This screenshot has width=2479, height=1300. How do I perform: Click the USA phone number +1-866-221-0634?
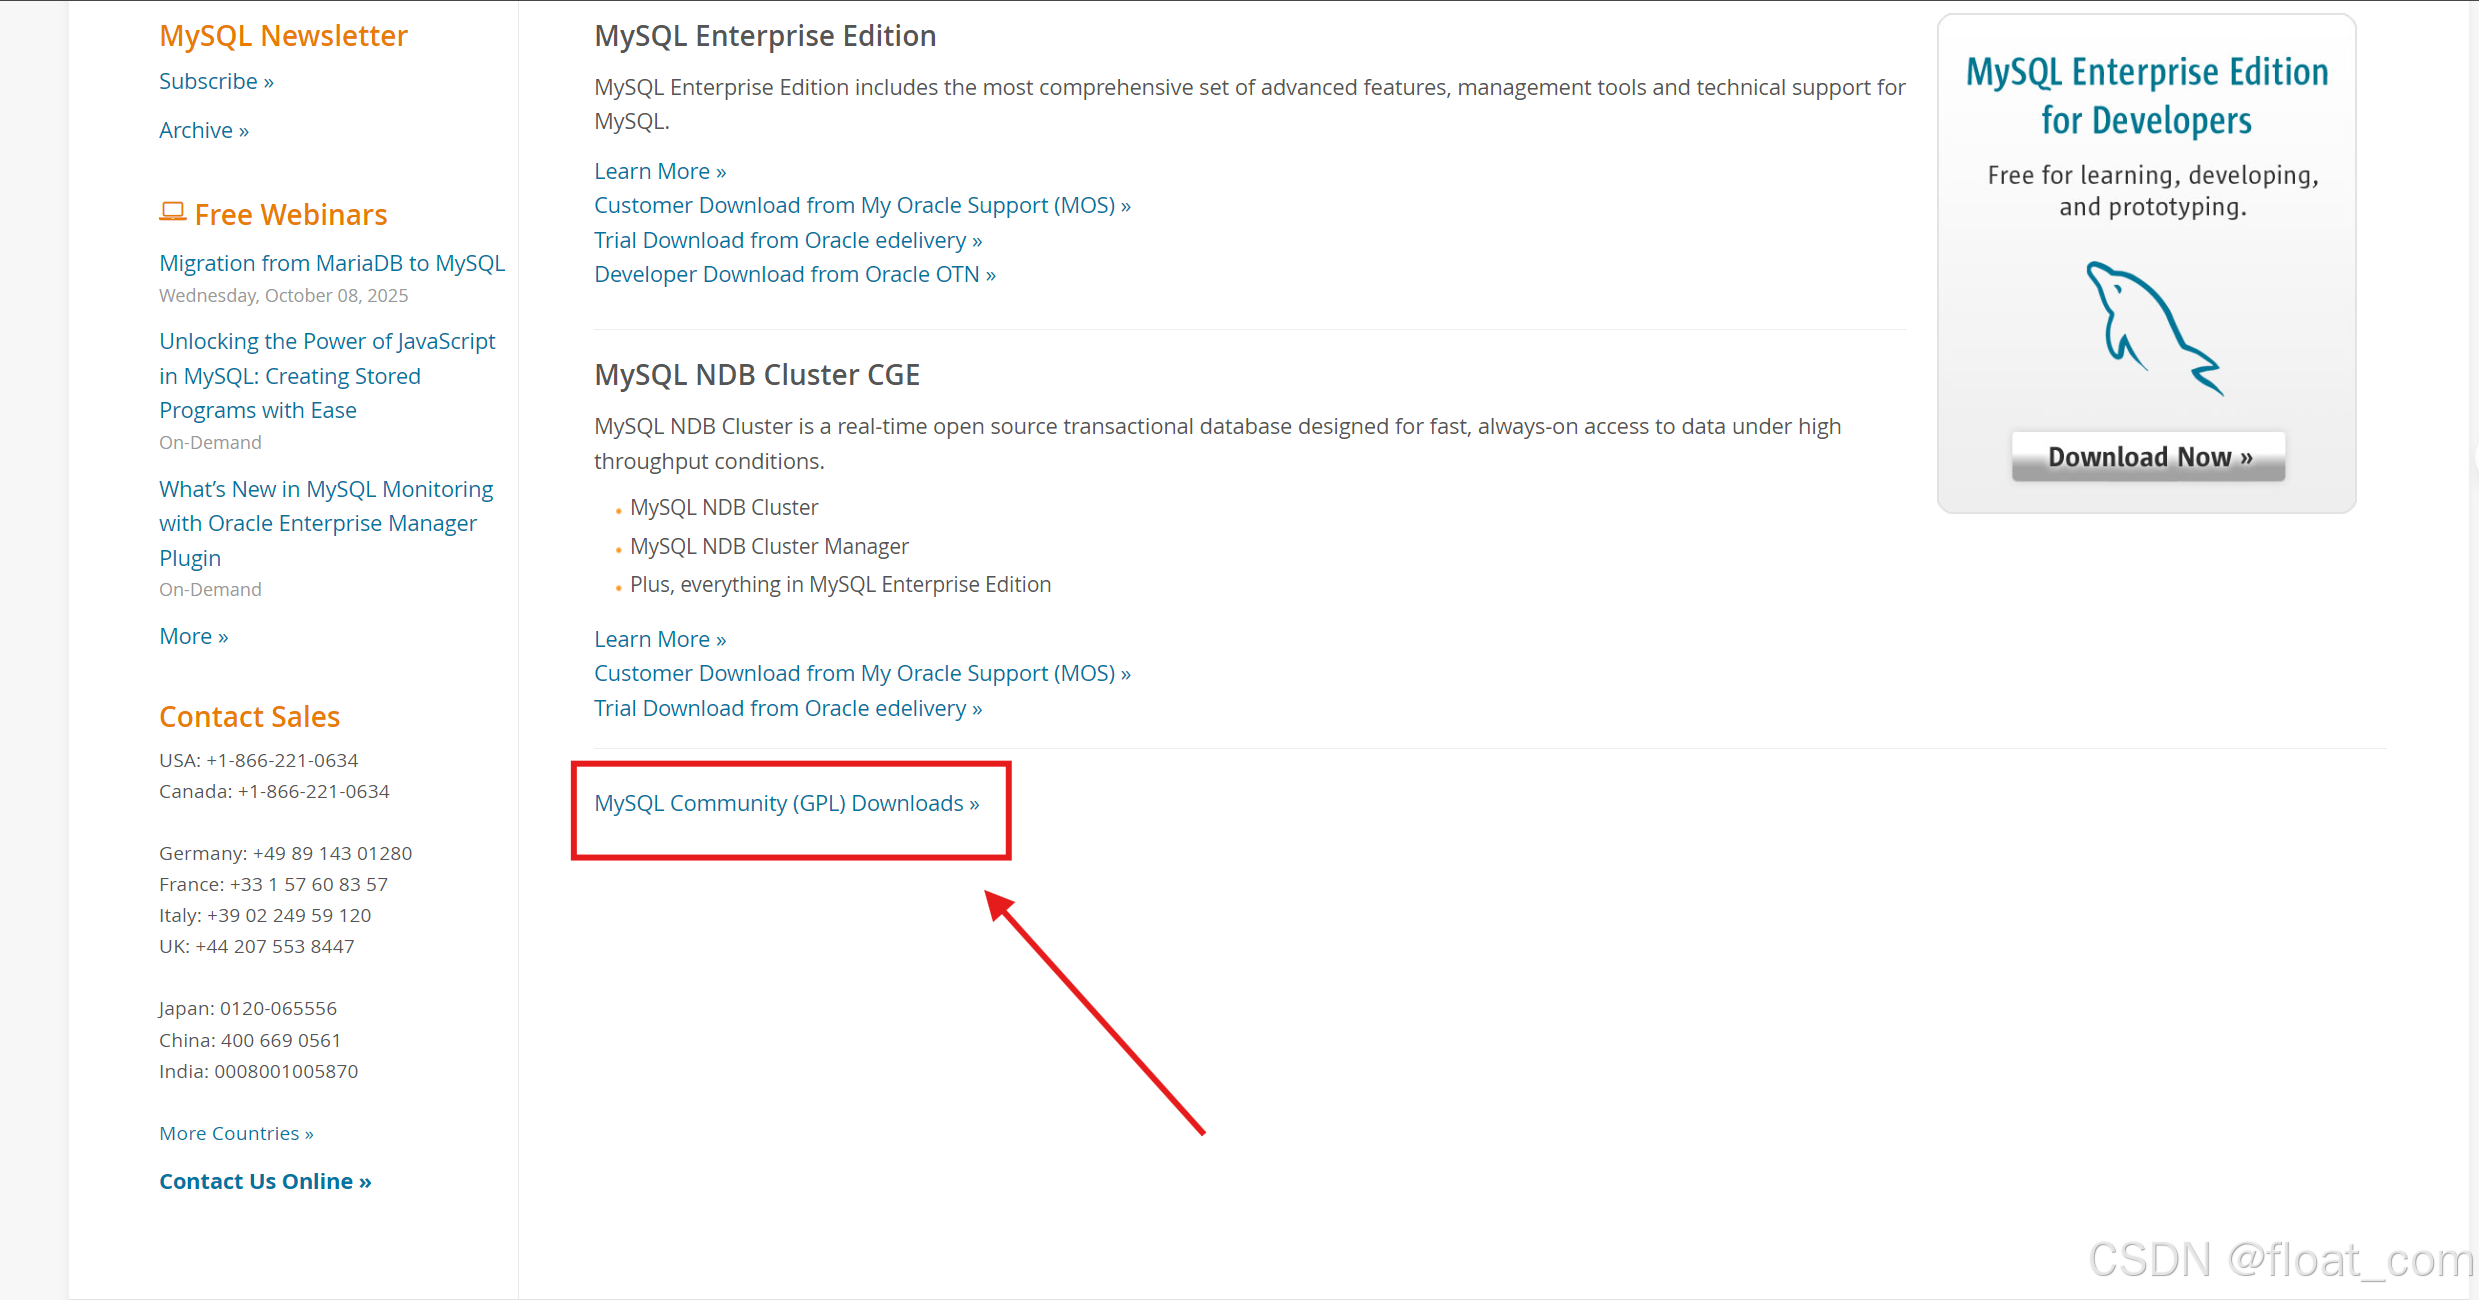pyautogui.click(x=282, y=760)
